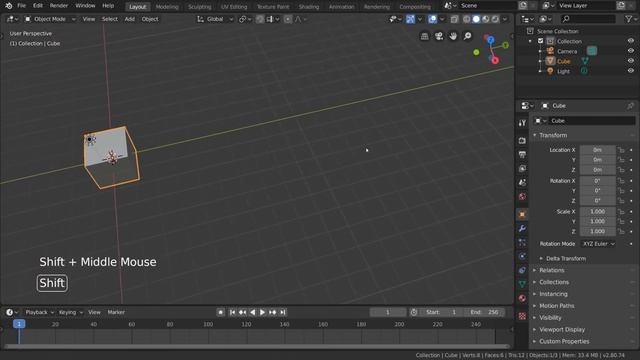The image size is (640, 360).
Task: Toggle viewport gizmos button
Action: pos(410,19)
